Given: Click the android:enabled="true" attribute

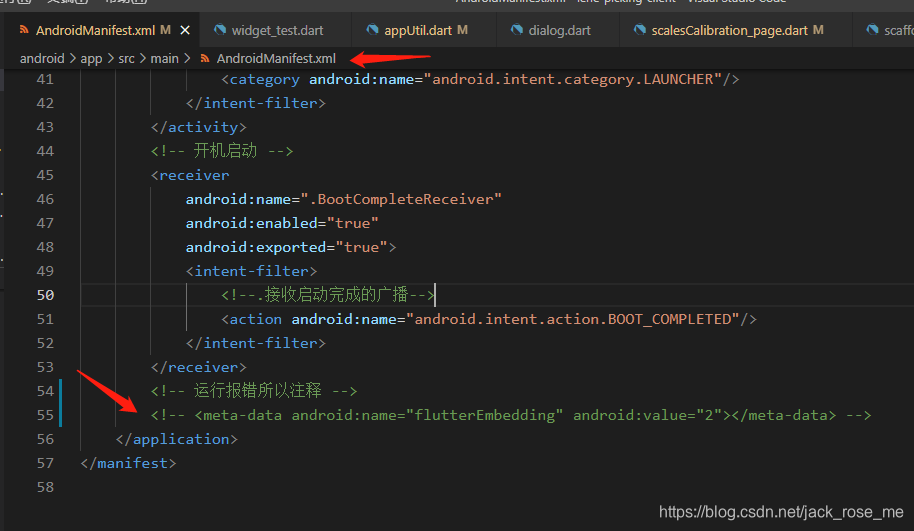Looking at the screenshot, I should (282, 223).
